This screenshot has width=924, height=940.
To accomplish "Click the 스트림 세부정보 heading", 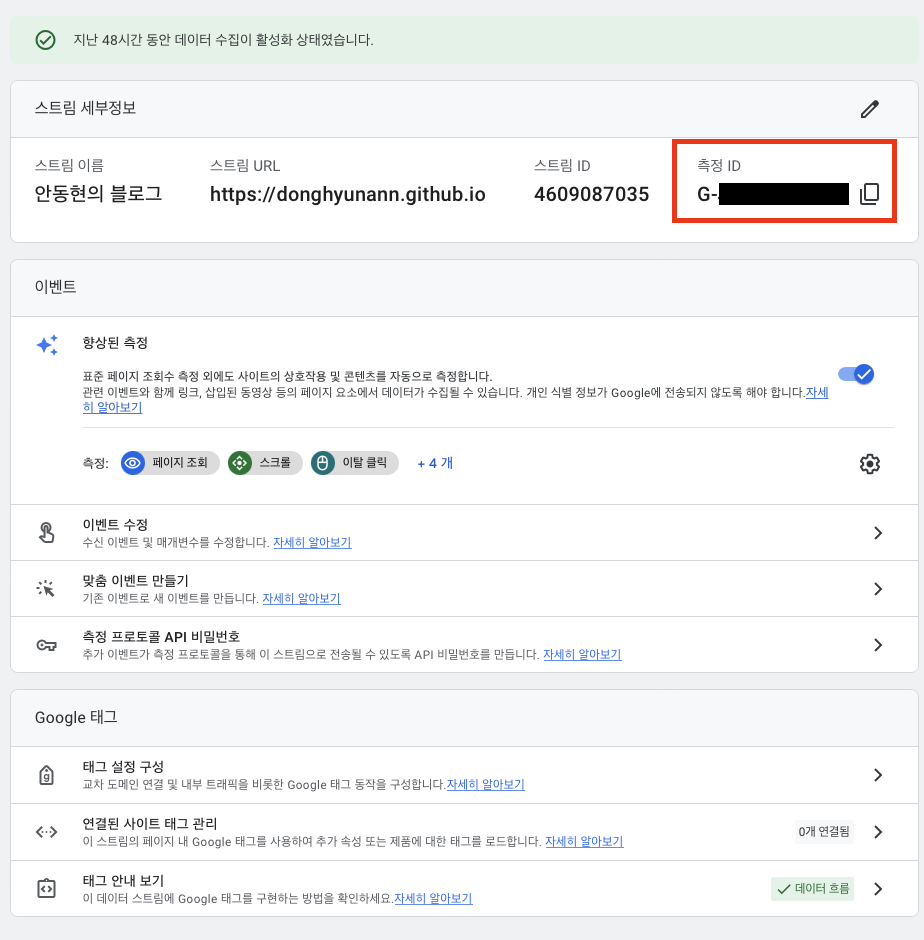I will (x=86, y=108).
